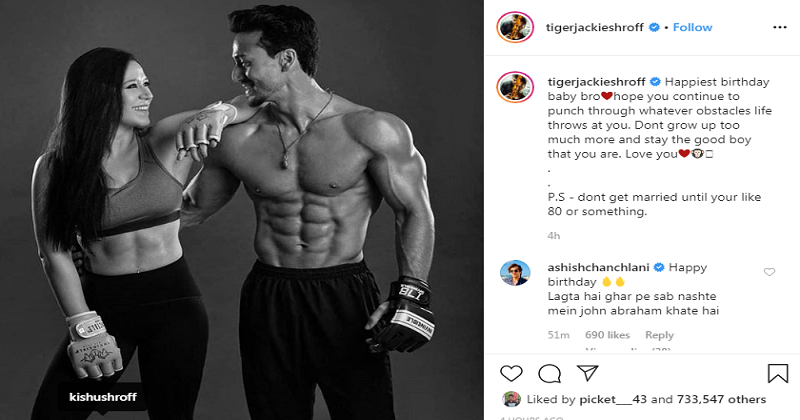The width and height of the screenshot is (800, 420).
Task: View 690 likes on the comment
Action: coord(607,335)
